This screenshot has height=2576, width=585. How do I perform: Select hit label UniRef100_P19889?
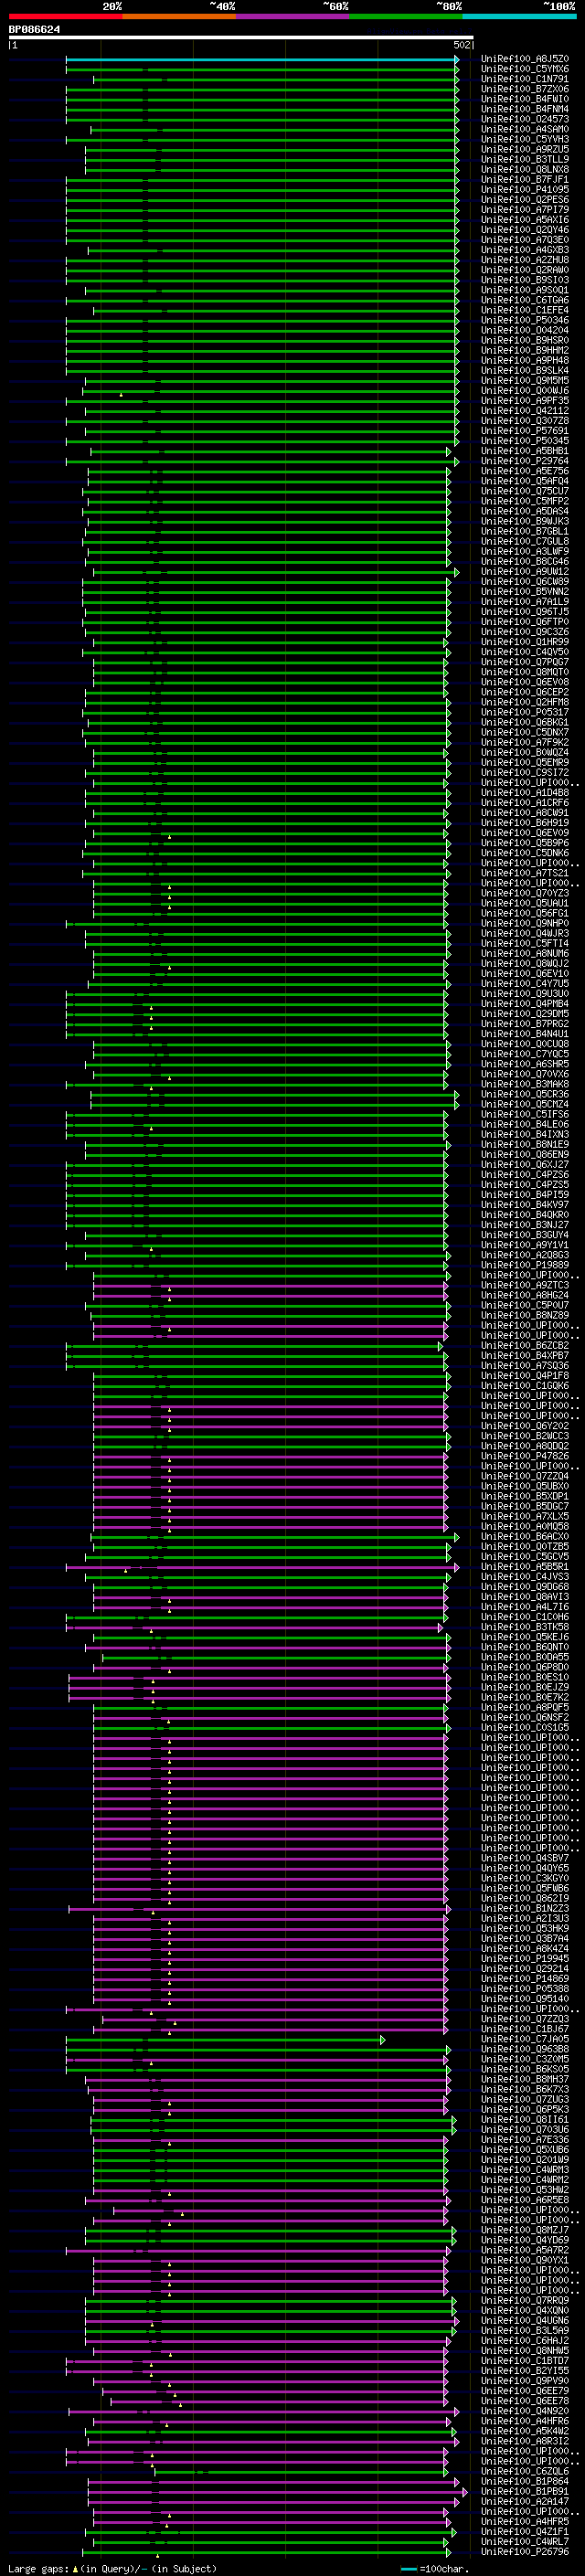click(524, 1265)
